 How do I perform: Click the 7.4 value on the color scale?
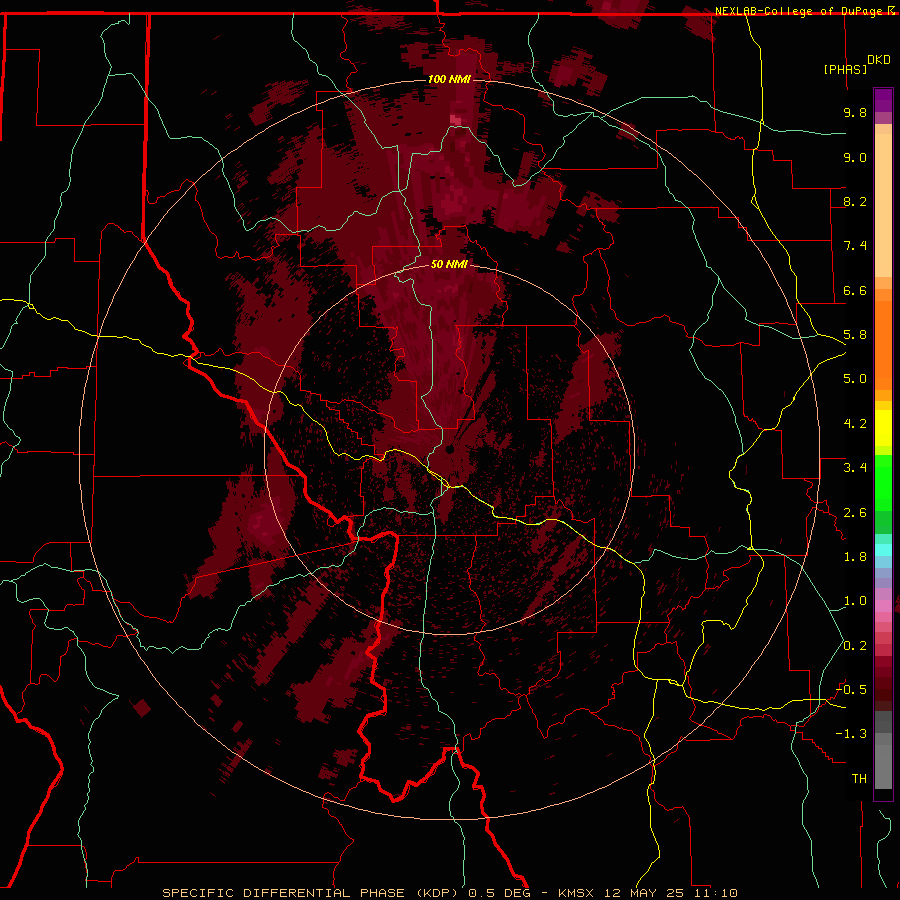pos(855,246)
